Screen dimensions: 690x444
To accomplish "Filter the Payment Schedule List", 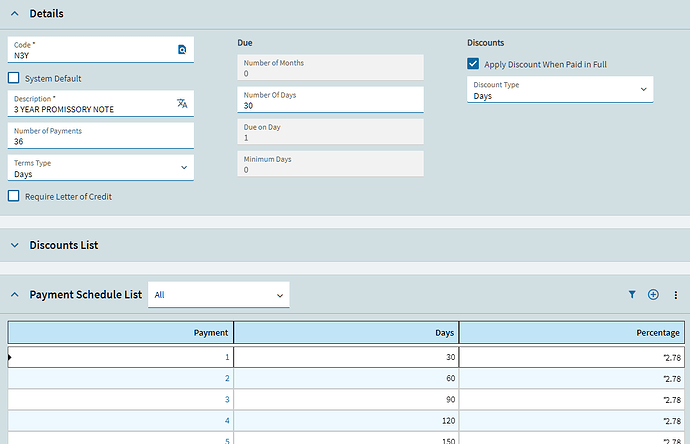I will (x=632, y=294).
